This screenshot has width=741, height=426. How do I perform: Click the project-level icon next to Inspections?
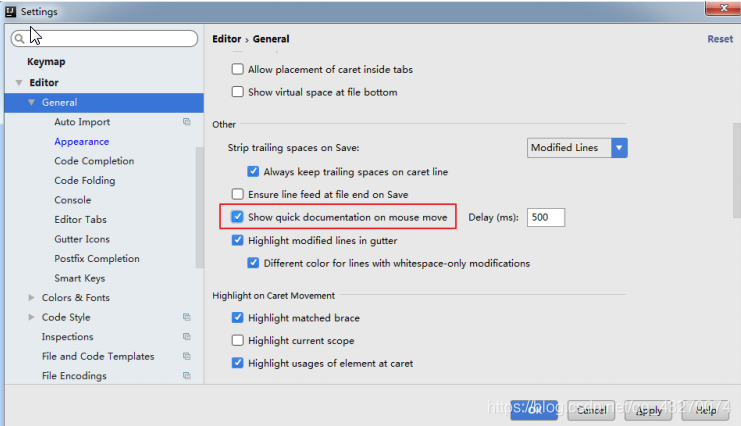coord(187,337)
